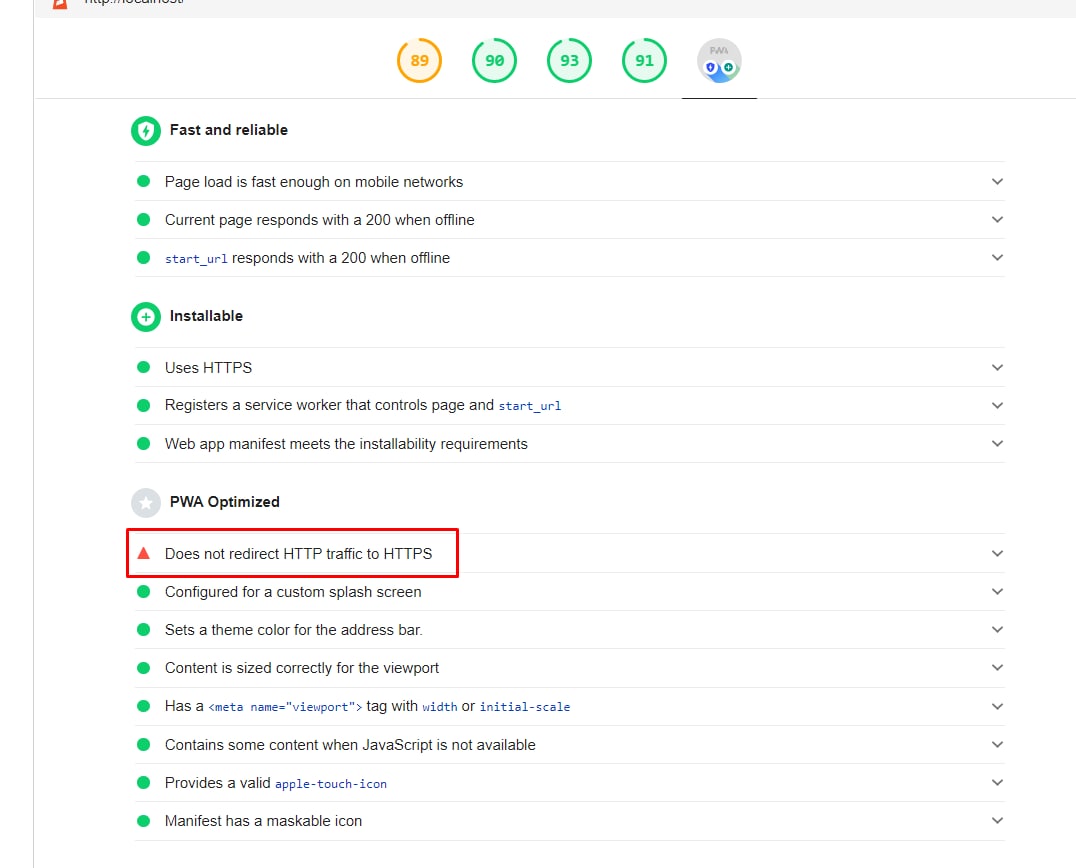The width and height of the screenshot is (1076, 868).
Task: Click green dot beside maskable icon audit
Action: click(143, 821)
